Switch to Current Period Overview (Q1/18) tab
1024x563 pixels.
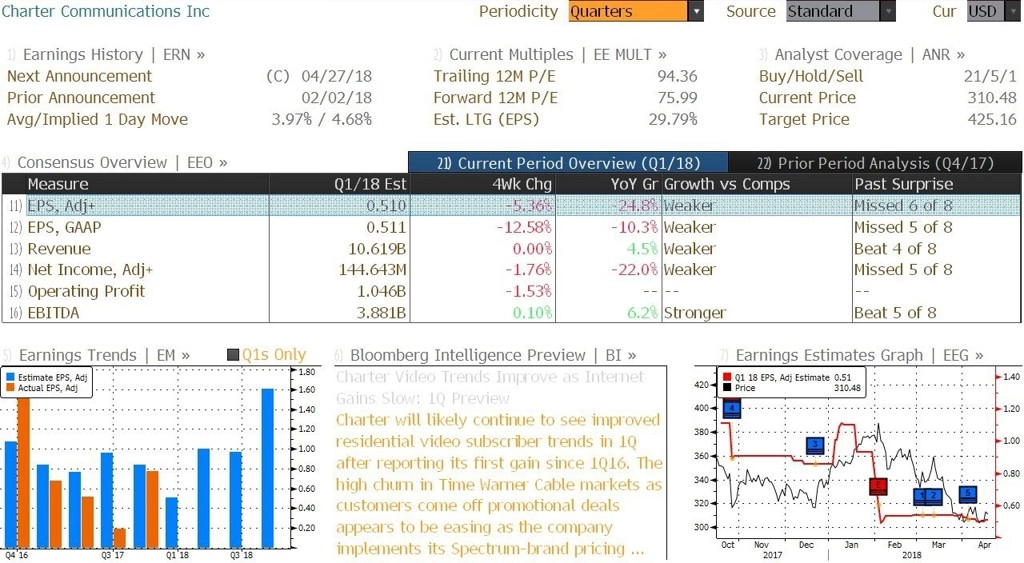(568, 163)
